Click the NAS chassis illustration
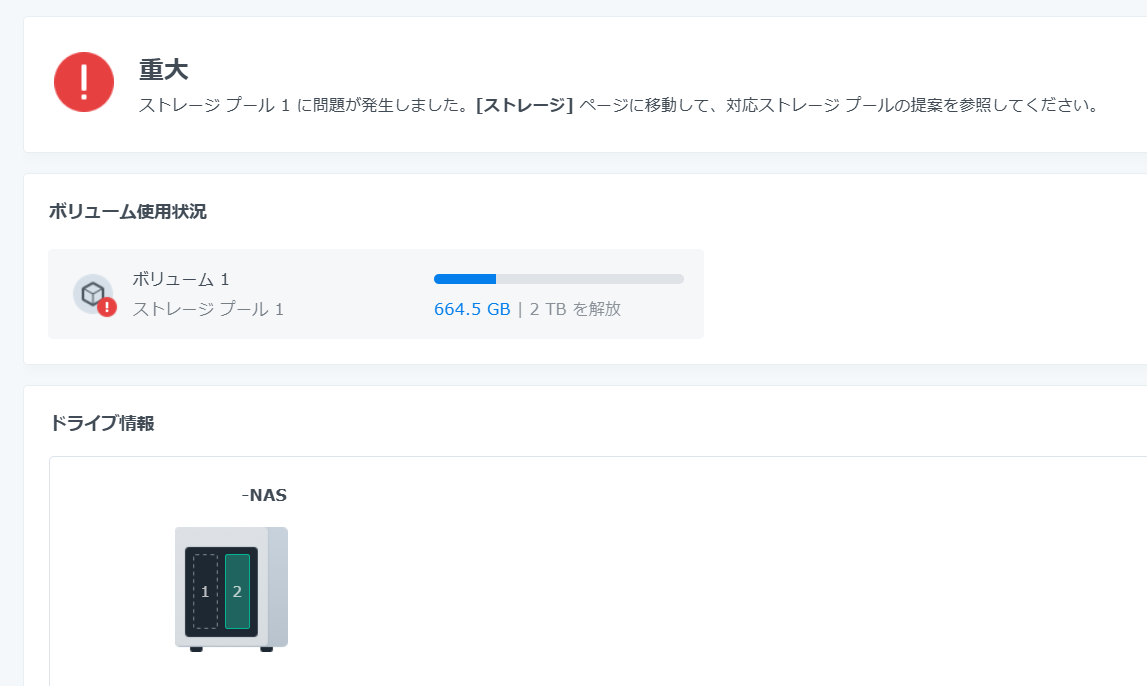1147x686 pixels. pyautogui.click(x=230, y=588)
